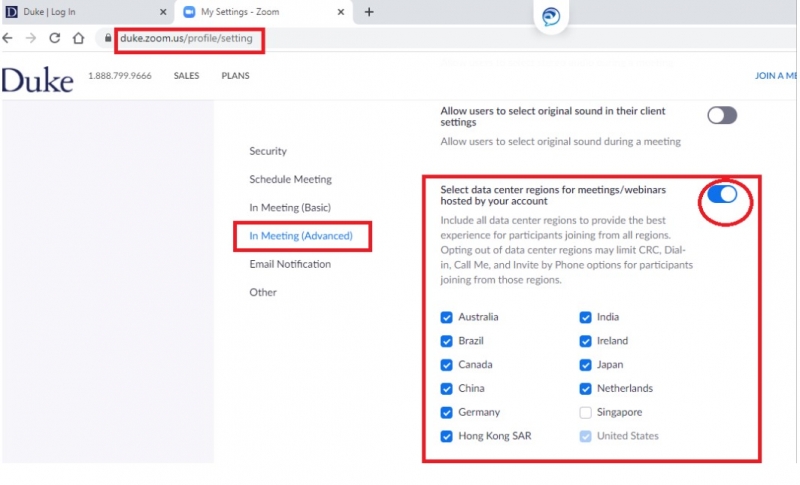This screenshot has height=485, width=800.
Task: Uncheck the Australia checkbox
Action: click(446, 317)
